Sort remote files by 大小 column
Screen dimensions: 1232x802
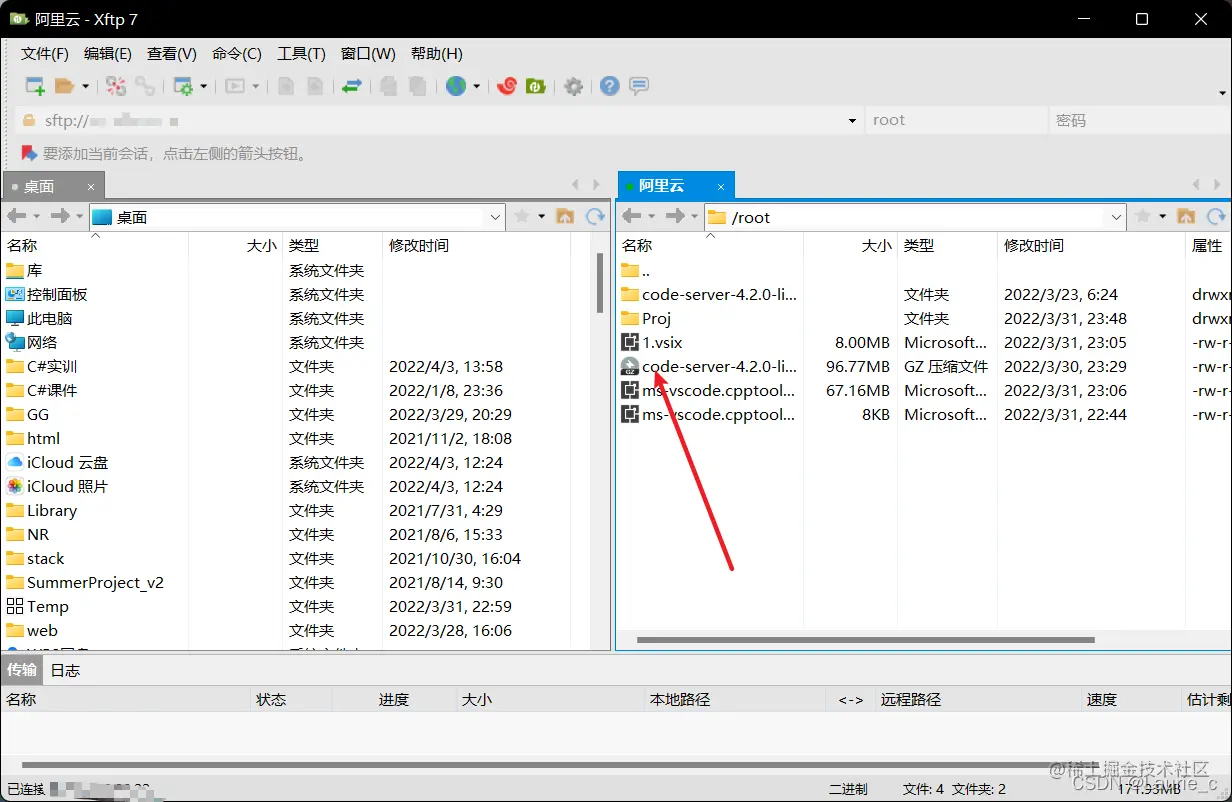pyautogui.click(x=850, y=245)
